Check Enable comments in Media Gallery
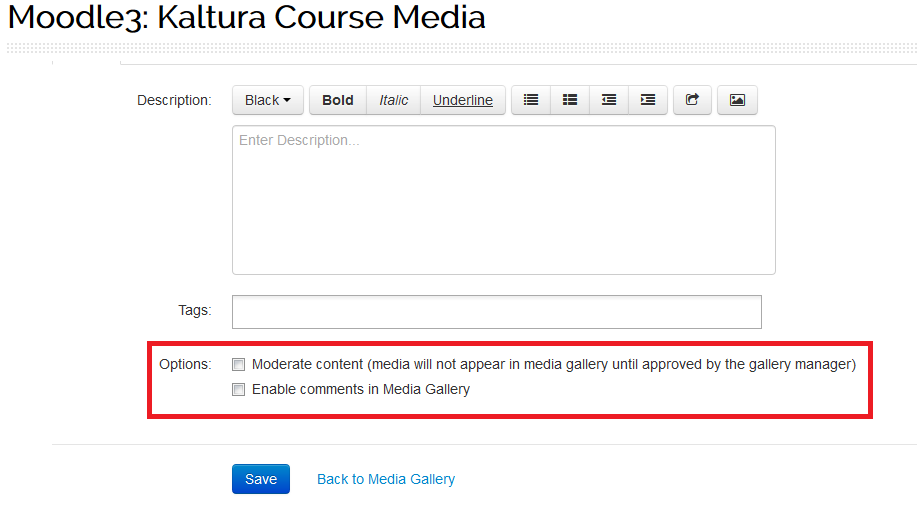The image size is (917, 519). pyautogui.click(x=239, y=390)
